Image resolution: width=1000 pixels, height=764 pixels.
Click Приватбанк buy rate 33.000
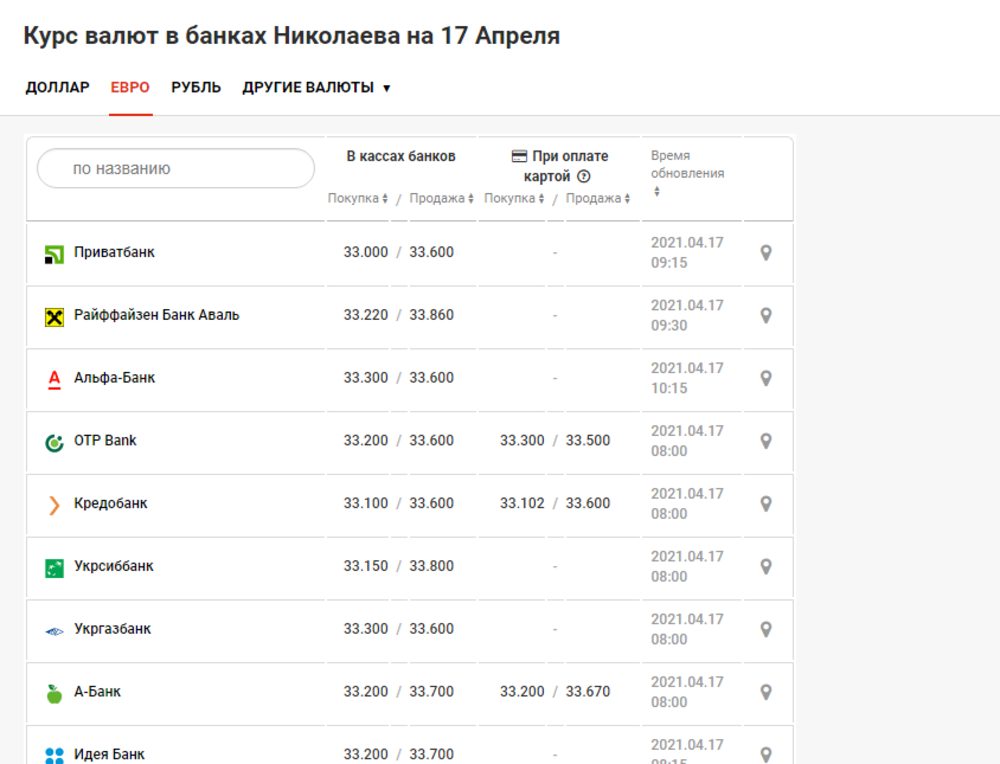coord(365,252)
